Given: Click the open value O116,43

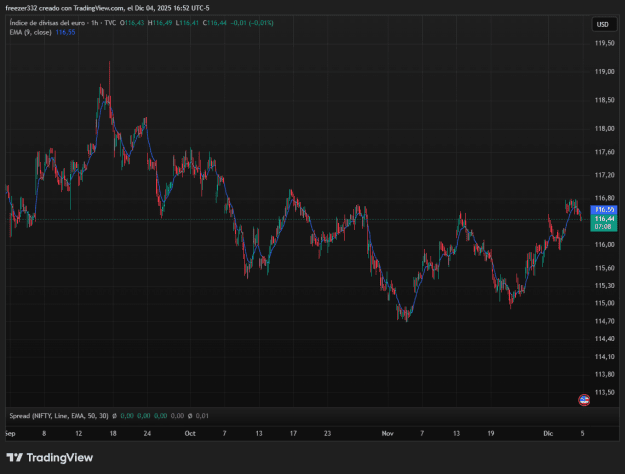Looking at the screenshot, I should pyautogui.click(x=132, y=23).
